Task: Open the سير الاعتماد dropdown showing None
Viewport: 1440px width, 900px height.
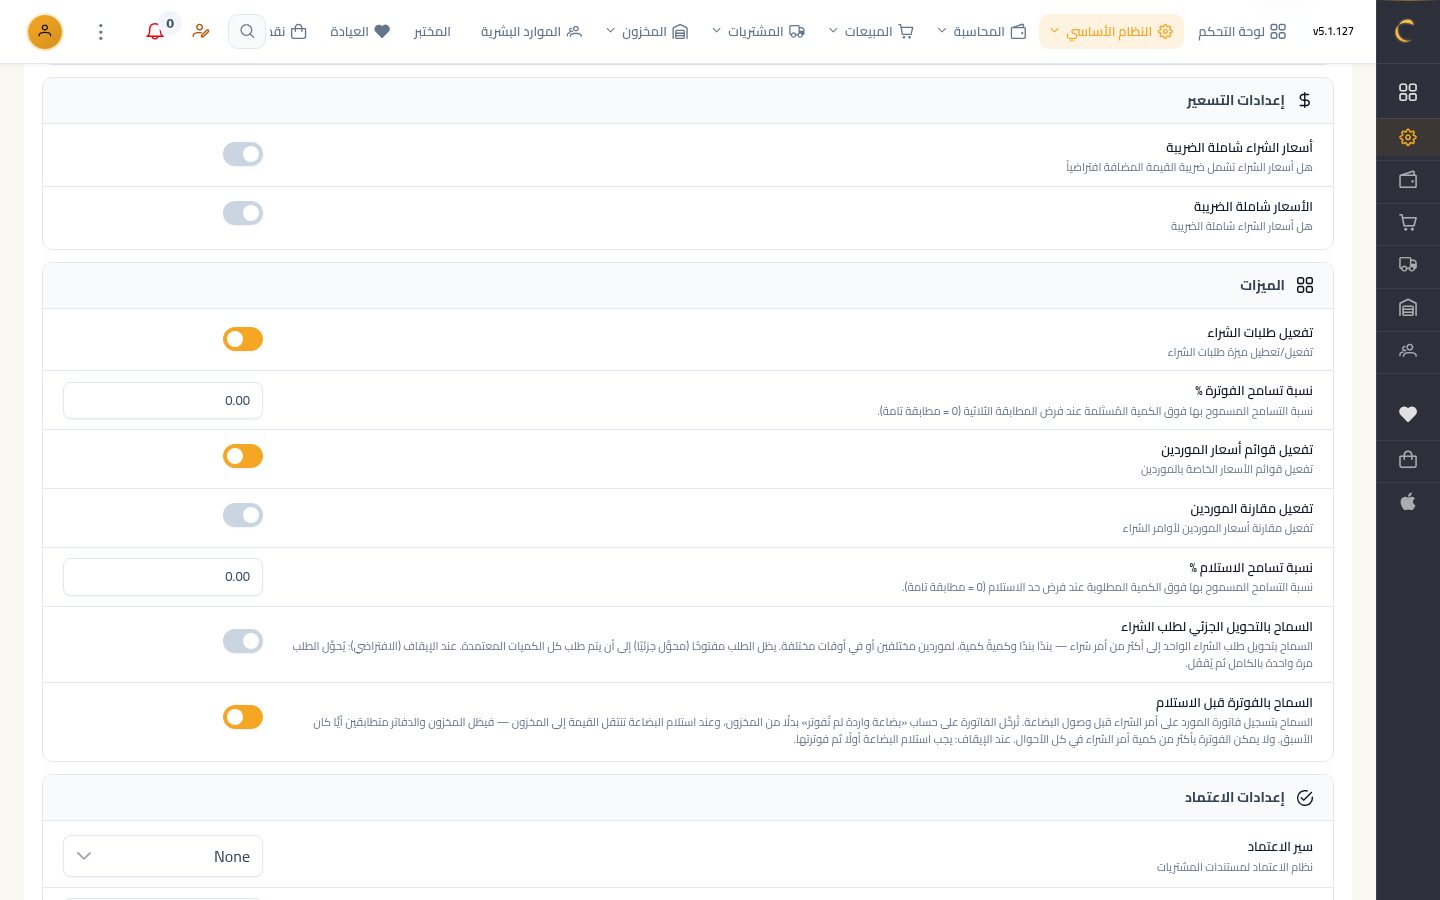Action: point(163,856)
